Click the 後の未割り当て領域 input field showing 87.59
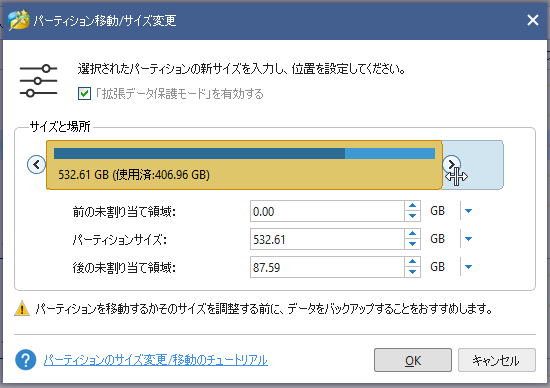Viewport: 550px width, 388px height. pos(327,267)
